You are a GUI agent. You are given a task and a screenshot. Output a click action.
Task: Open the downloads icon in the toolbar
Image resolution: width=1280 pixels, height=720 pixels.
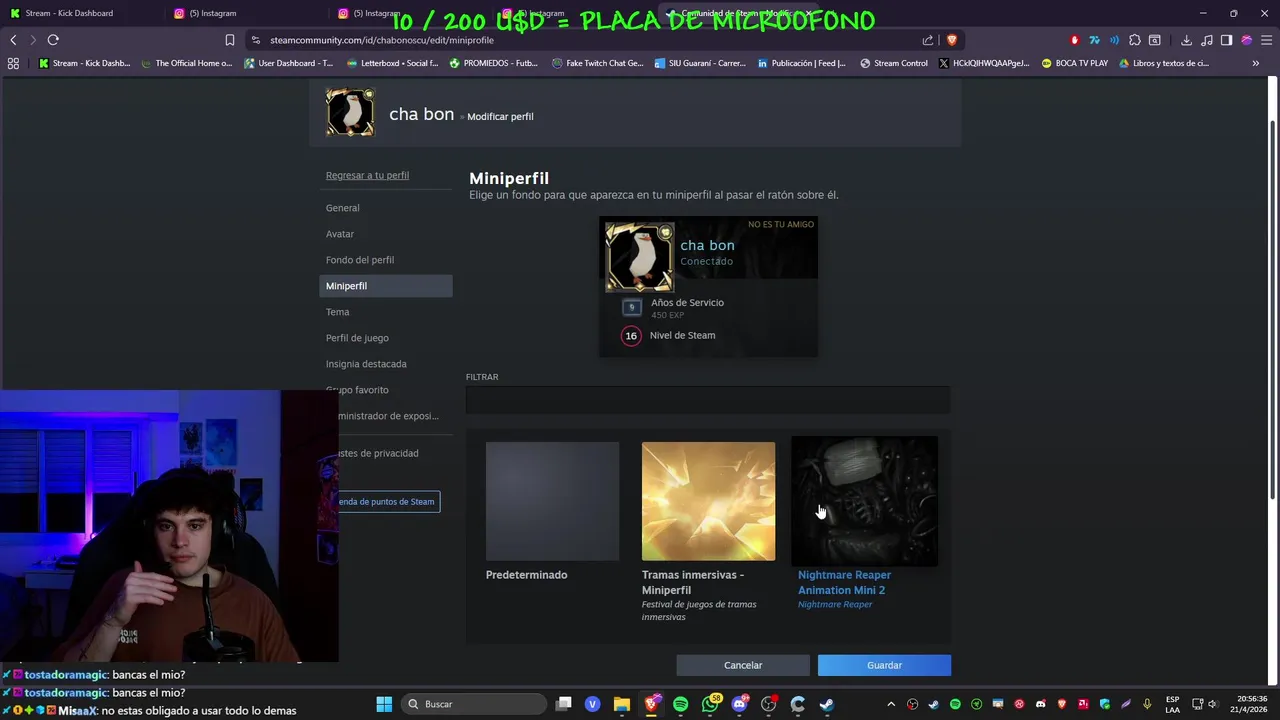(1186, 40)
